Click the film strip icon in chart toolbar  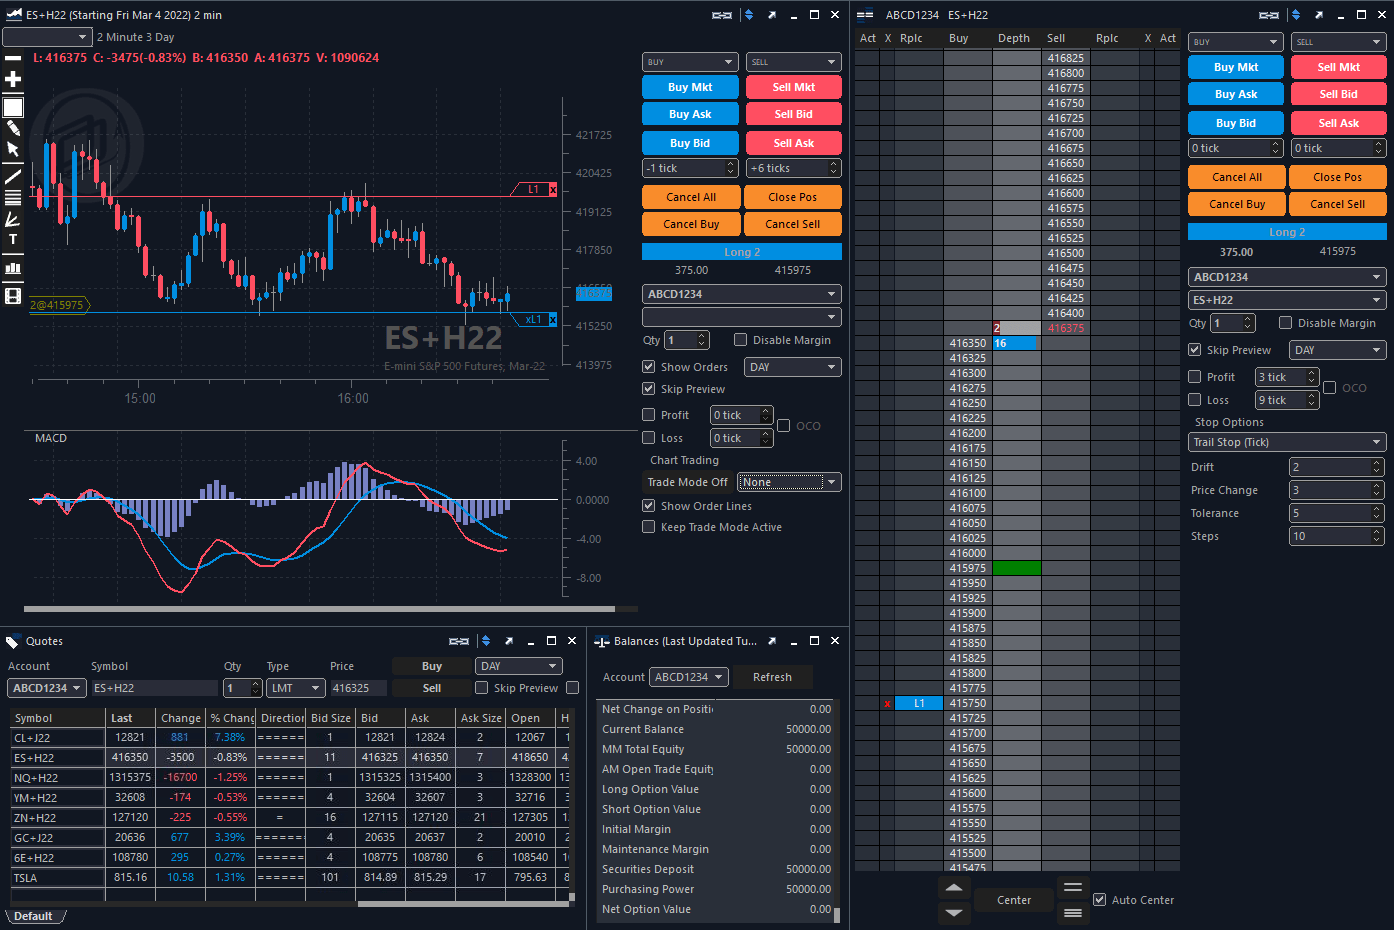pos(13,296)
